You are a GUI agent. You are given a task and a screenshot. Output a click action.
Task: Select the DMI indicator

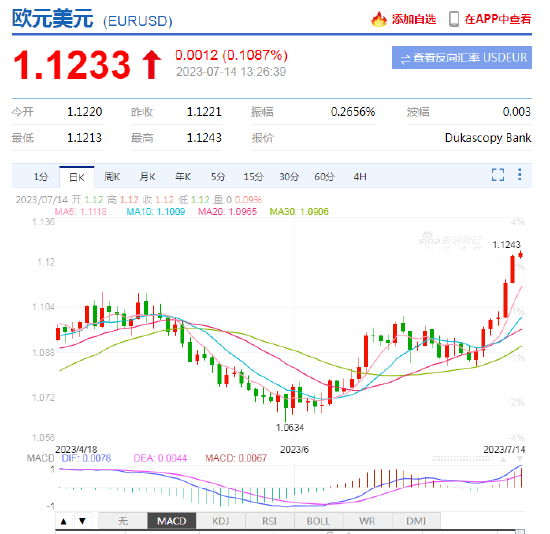(416, 521)
